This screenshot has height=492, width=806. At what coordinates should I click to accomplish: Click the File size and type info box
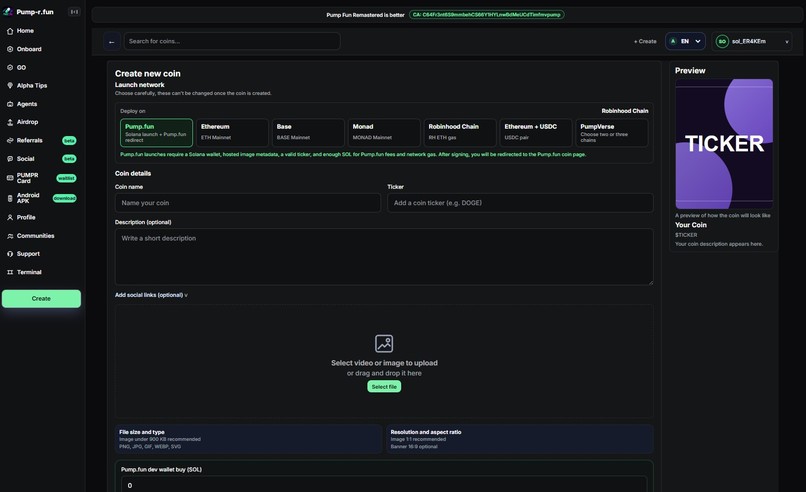[248, 439]
